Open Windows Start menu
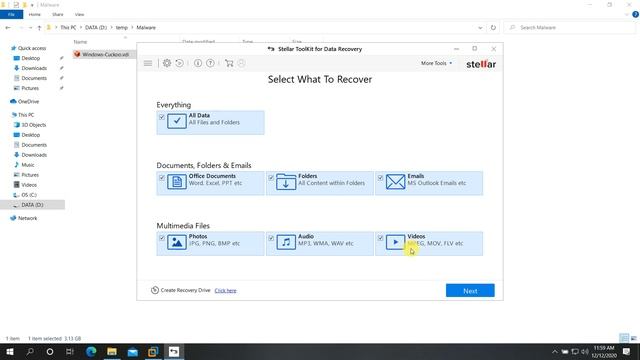 (10, 351)
